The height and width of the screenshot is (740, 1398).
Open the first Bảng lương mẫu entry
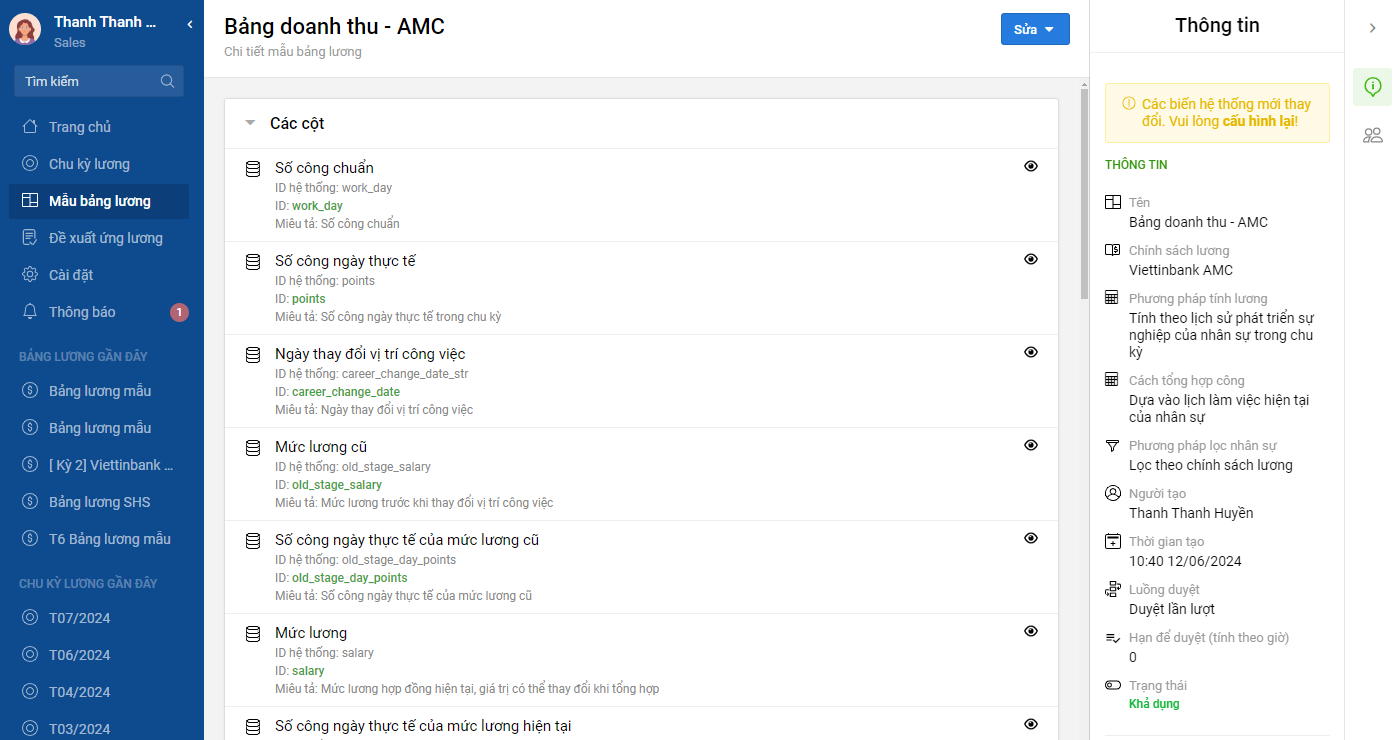click(98, 391)
